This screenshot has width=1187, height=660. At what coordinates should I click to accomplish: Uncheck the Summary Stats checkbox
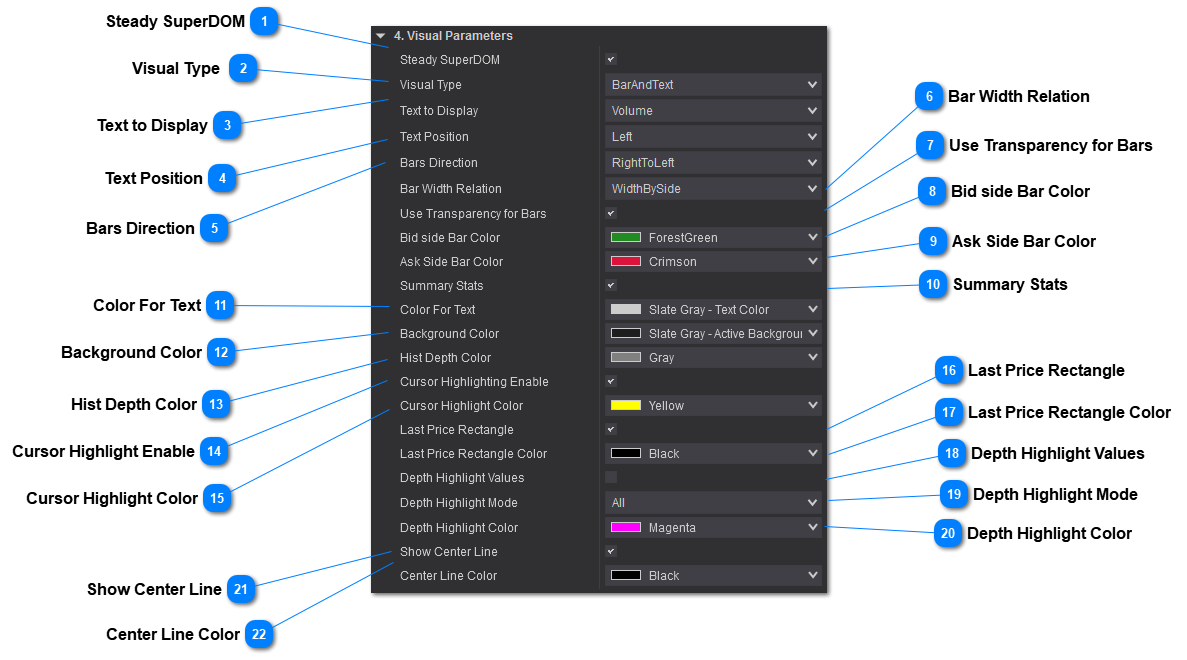(x=611, y=285)
